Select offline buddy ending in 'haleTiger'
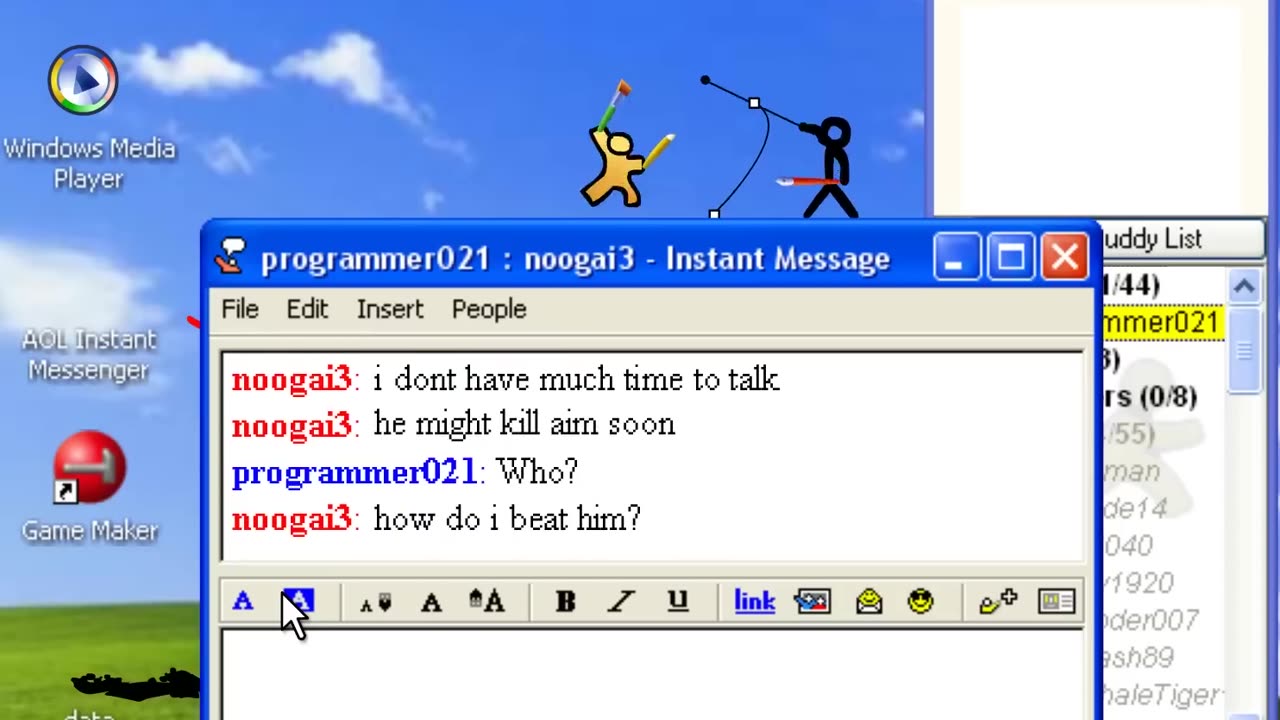 click(x=1161, y=695)
